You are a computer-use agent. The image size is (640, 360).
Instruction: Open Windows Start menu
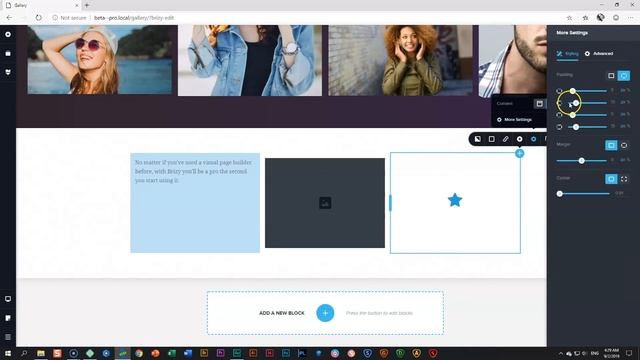tap(8, 353)
